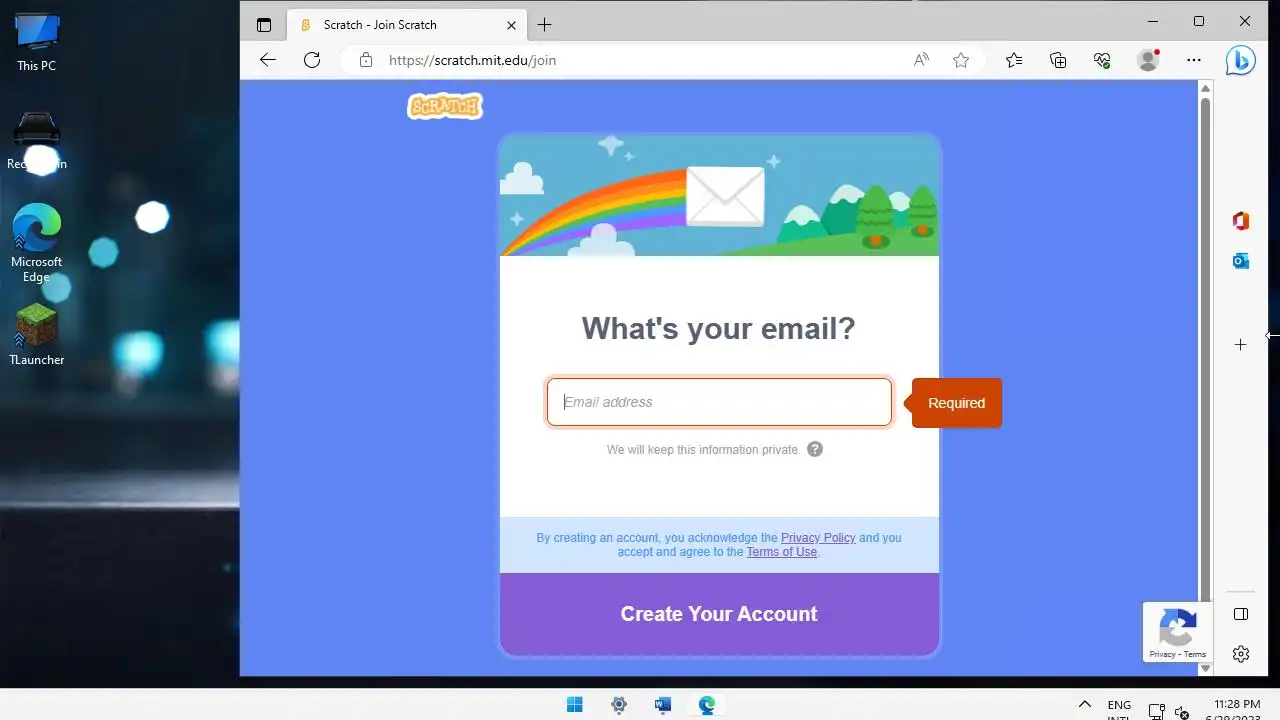The image size is (1280, 720).
Task: Select the Scratch - Join Scratch tab
Action: point(407,25)
